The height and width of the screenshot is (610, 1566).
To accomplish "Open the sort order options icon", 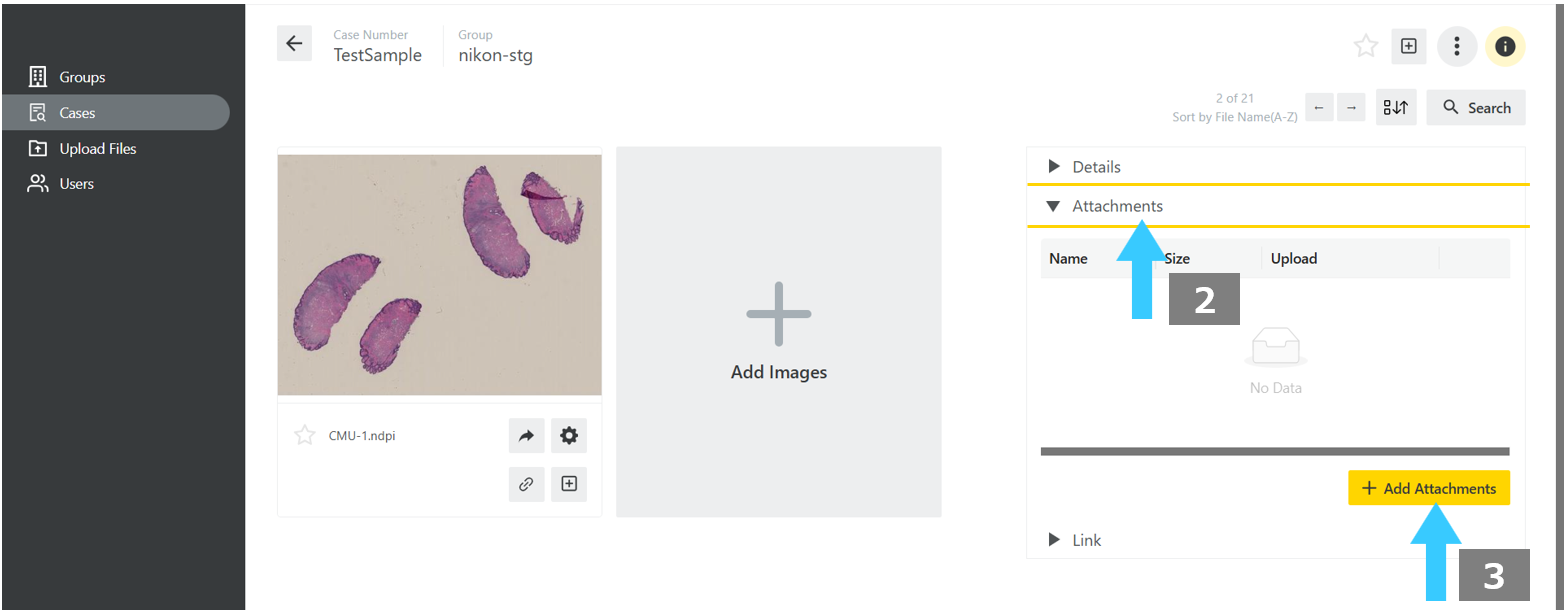I will click(x=1395, y=107).
